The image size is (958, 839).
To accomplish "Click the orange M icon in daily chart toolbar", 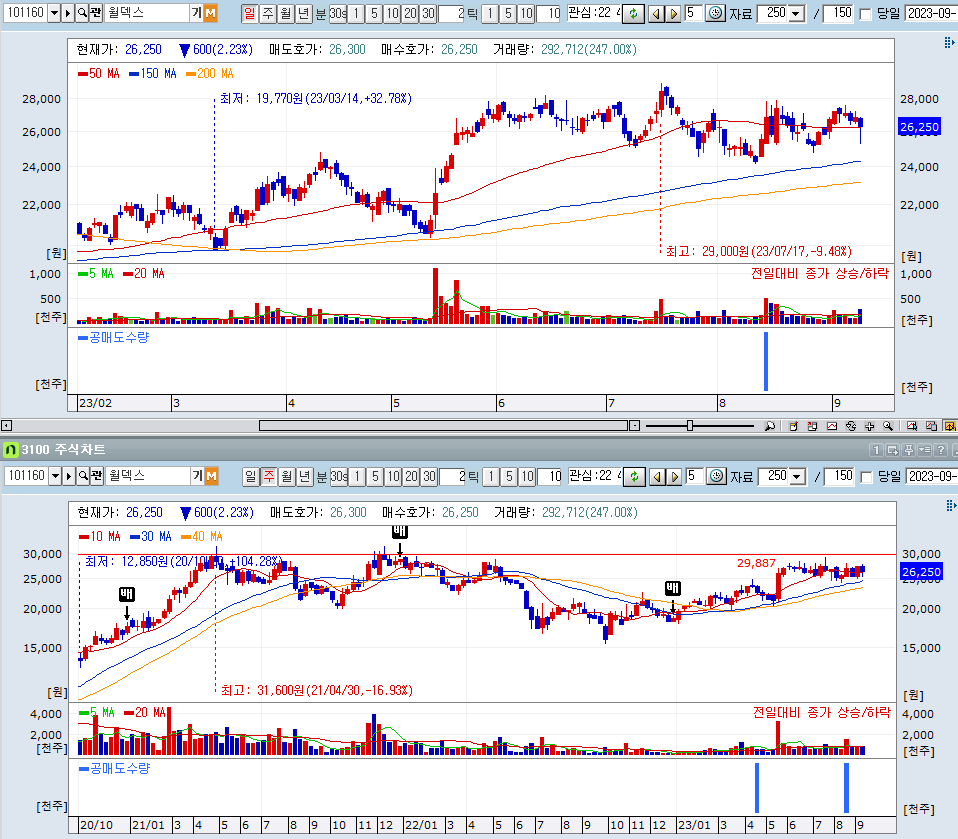I will pyautogui.click(x=210, y=13).
